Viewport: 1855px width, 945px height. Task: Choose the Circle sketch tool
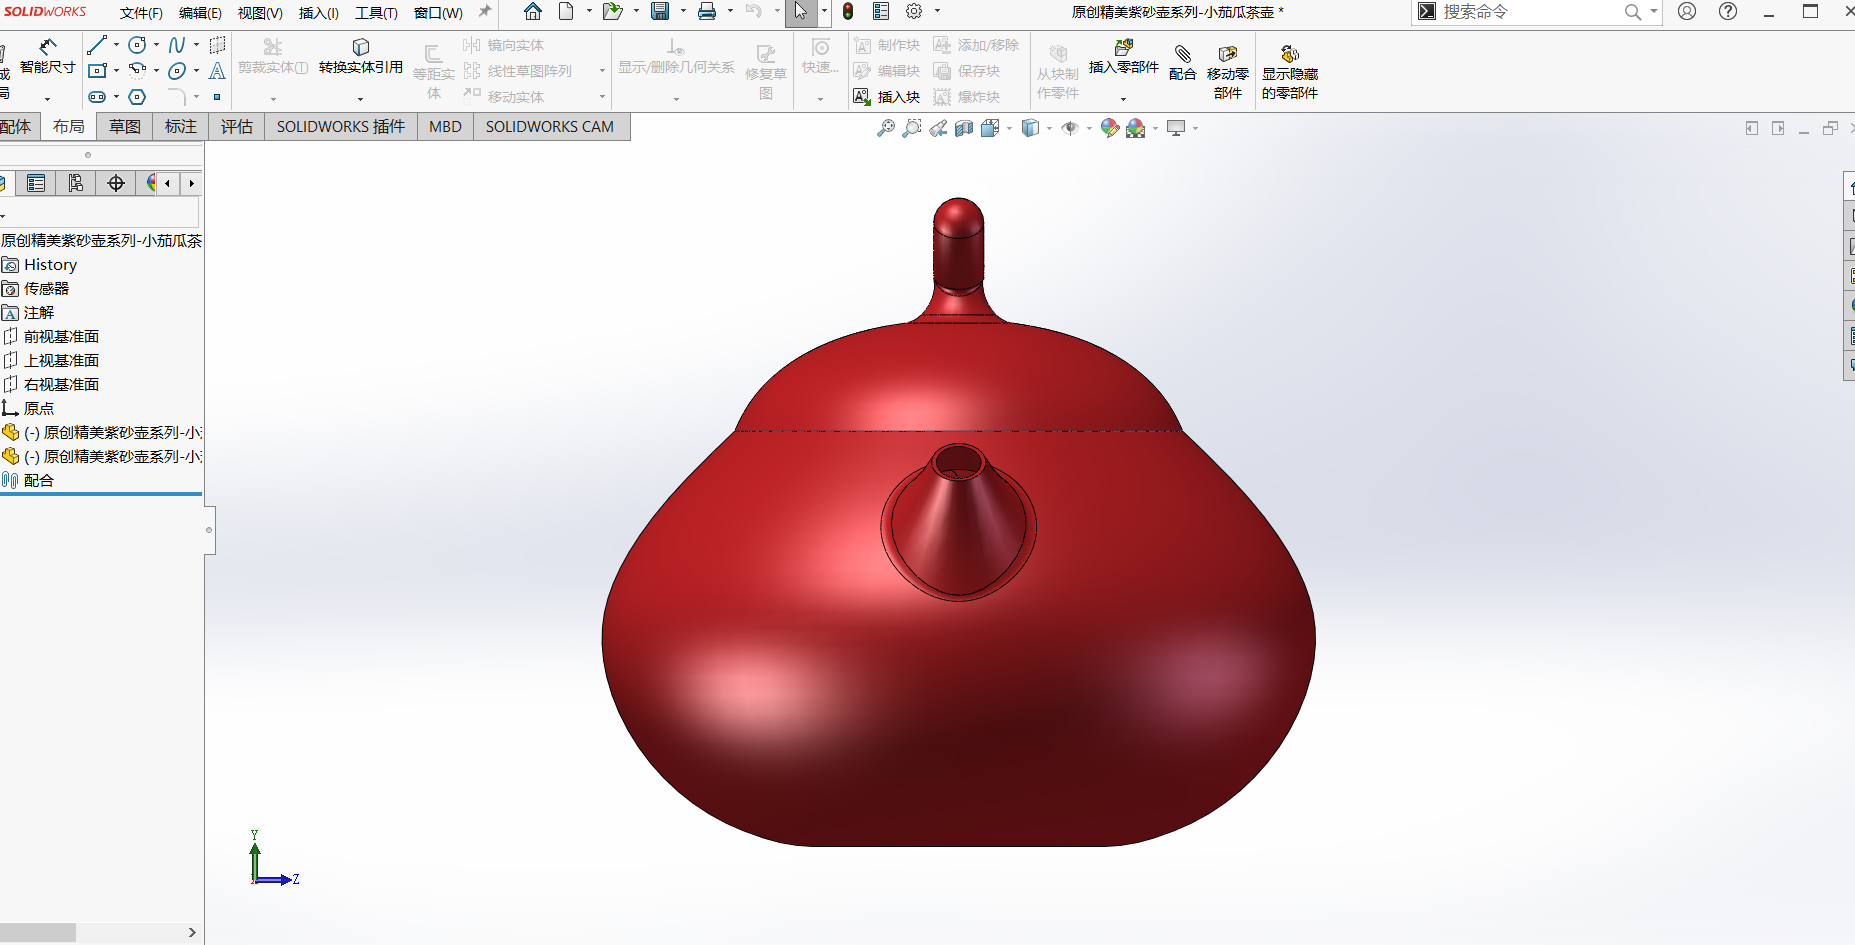(x=138, y=45)
